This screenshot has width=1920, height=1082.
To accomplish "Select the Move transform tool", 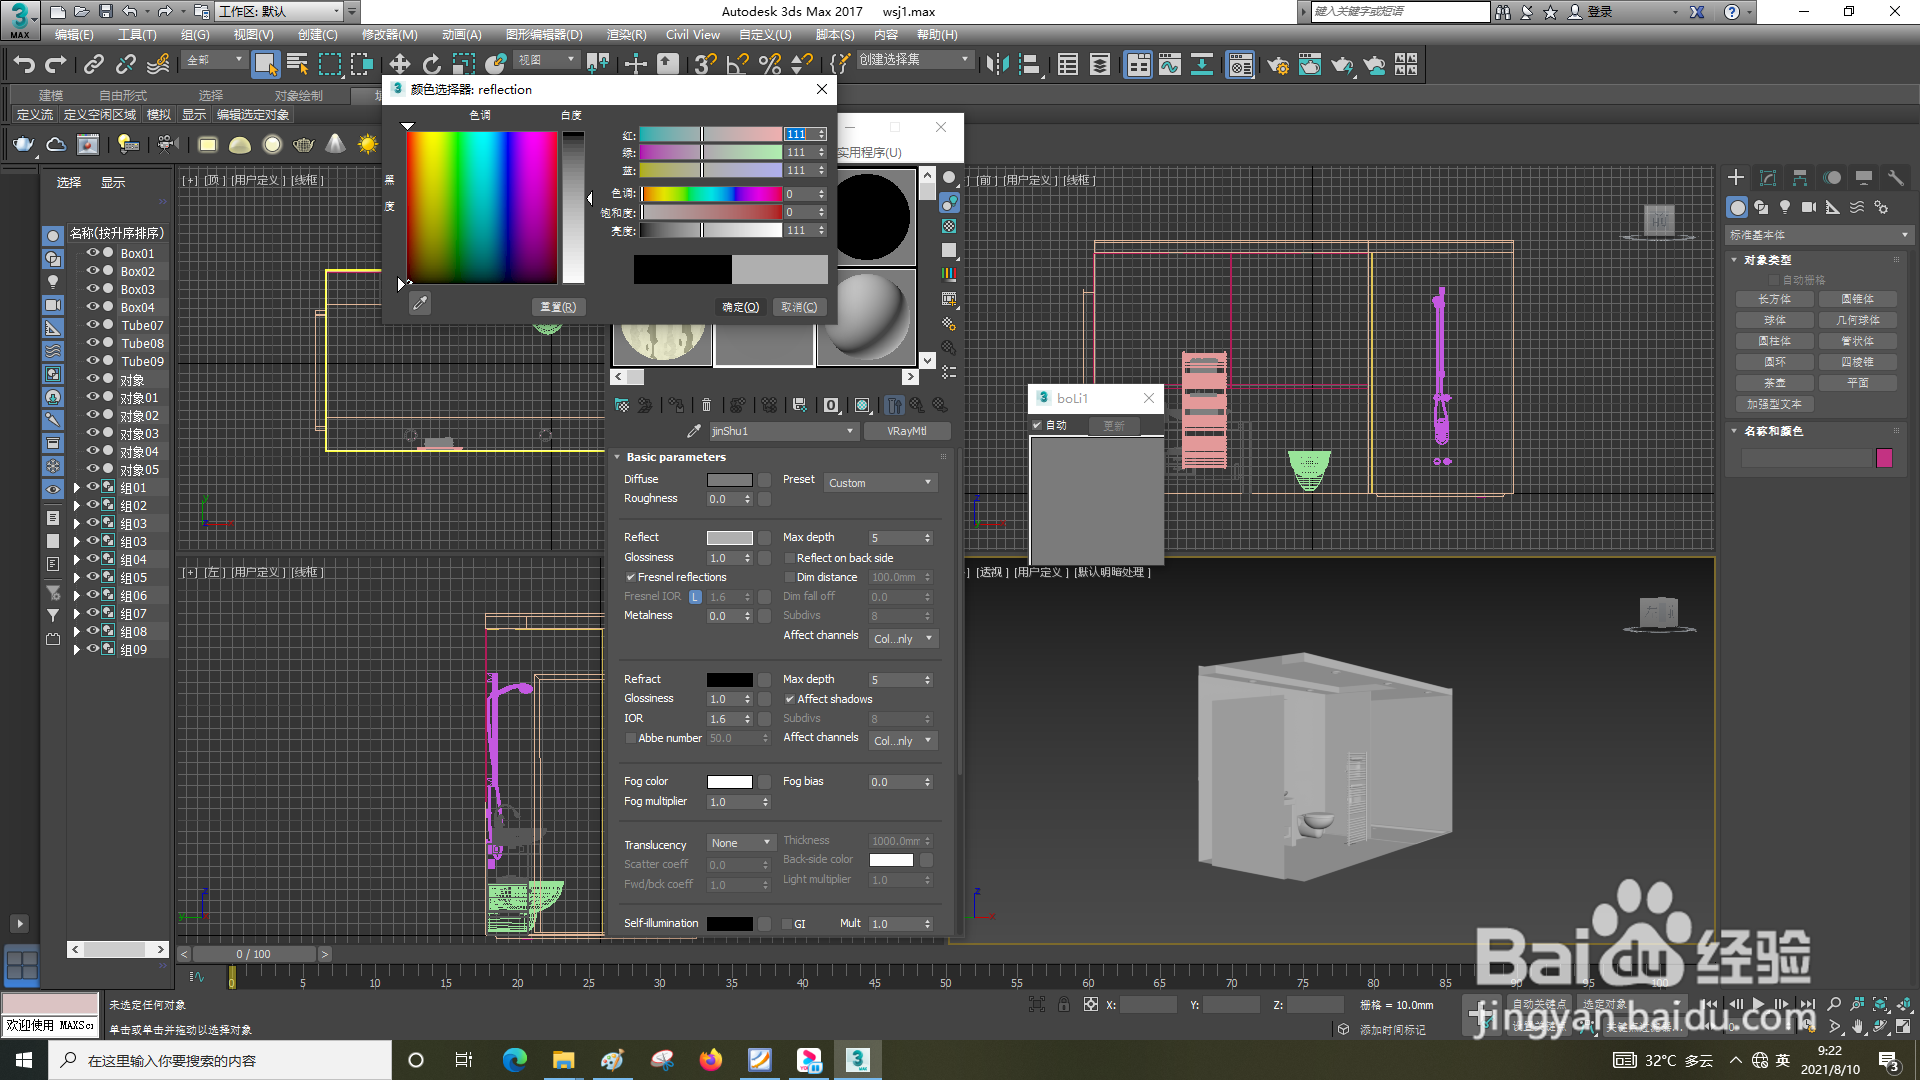I will point(399,65).
